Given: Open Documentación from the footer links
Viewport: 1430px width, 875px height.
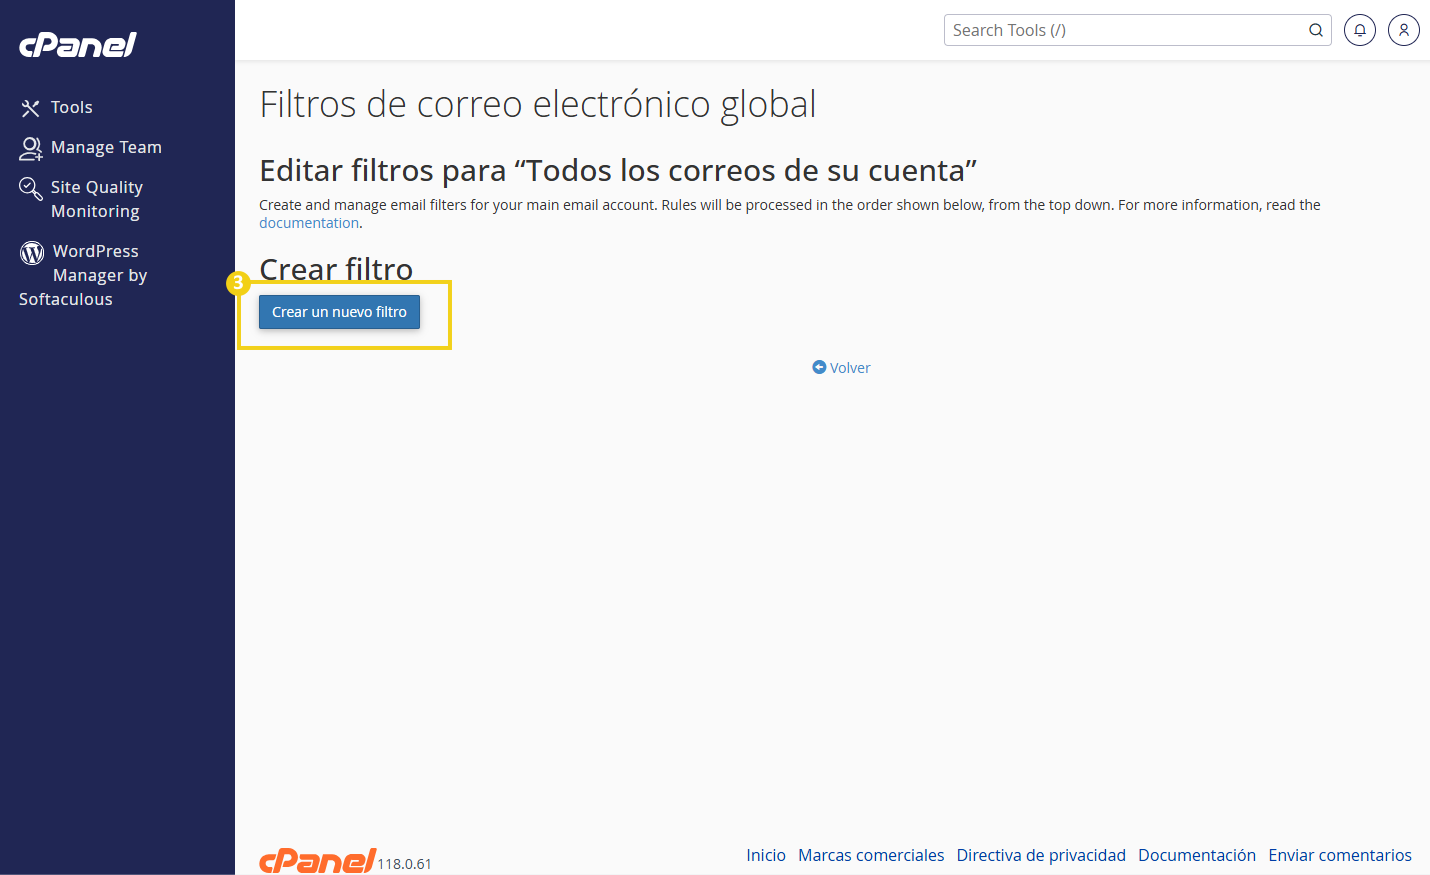Looking at the screenshot, I should [1197, 855].
